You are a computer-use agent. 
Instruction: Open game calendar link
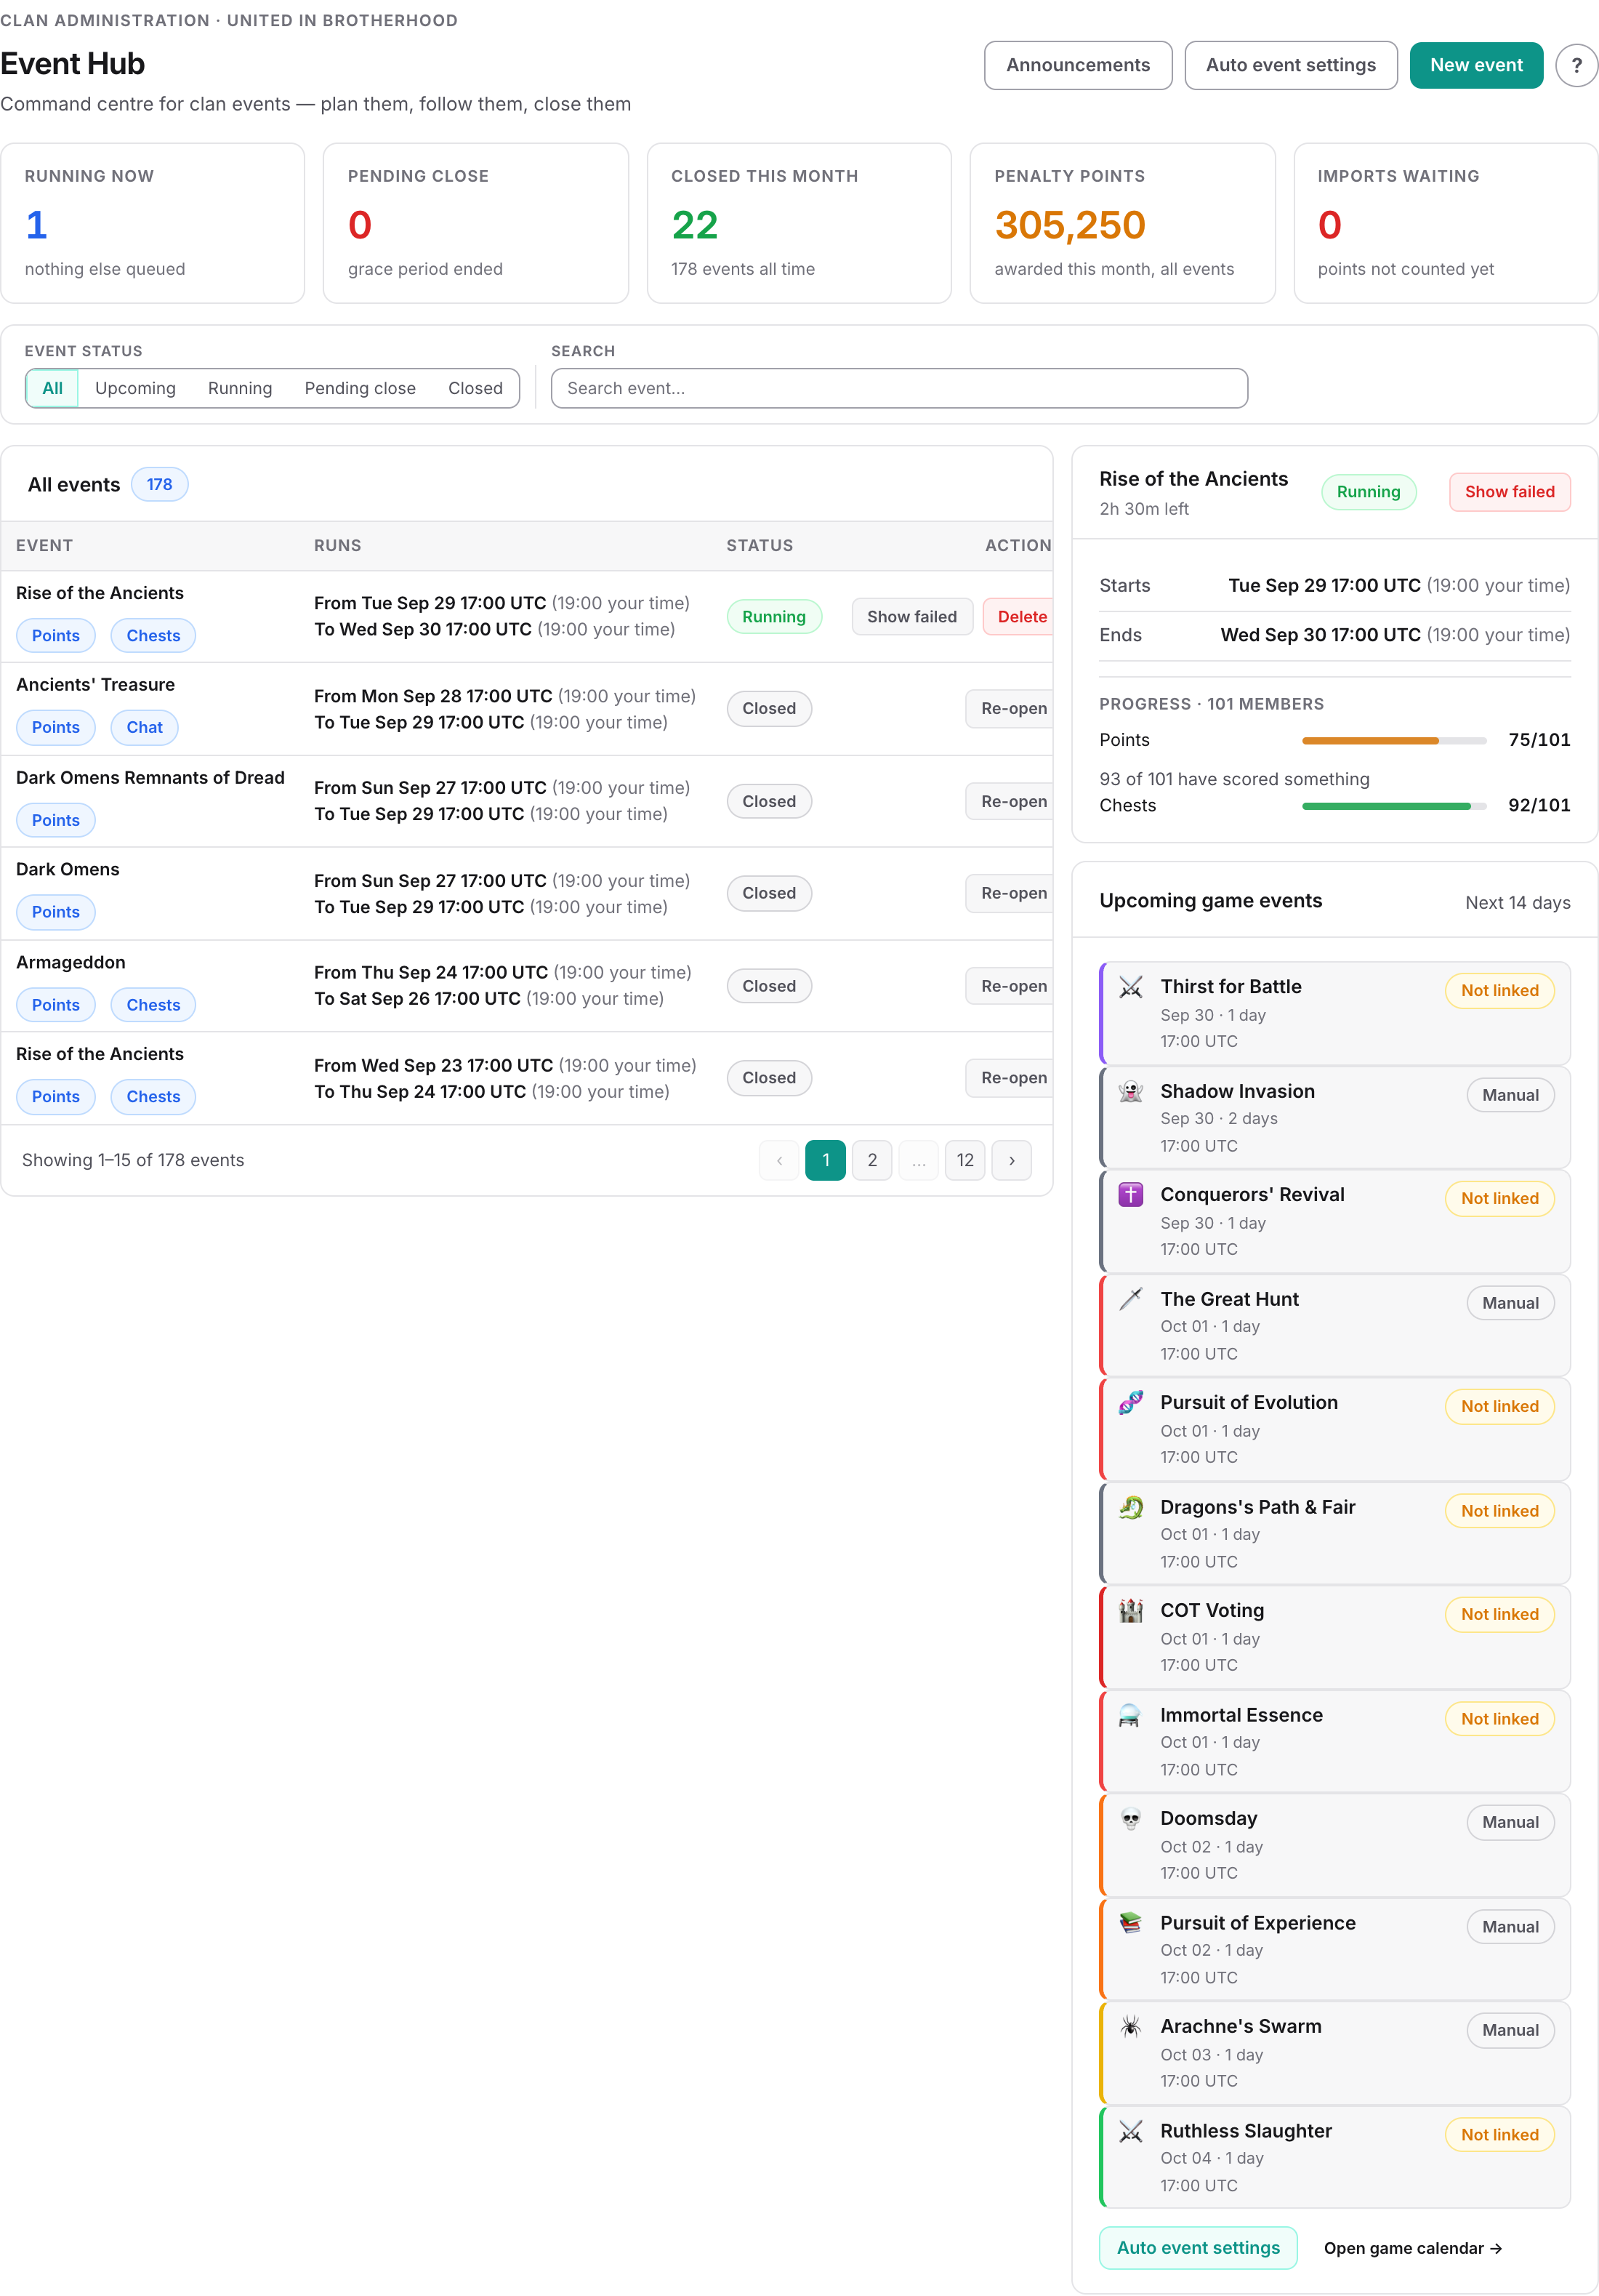click(x=1412, y=2248)
